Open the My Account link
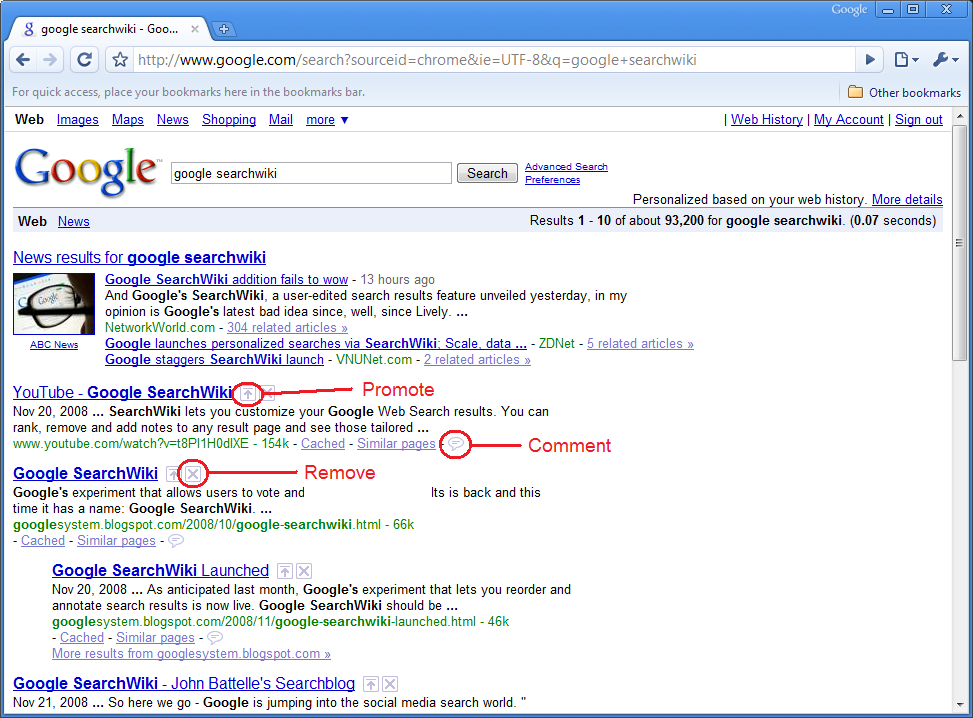The height and width of the screenshot is (718, 973). pos(848,120)
